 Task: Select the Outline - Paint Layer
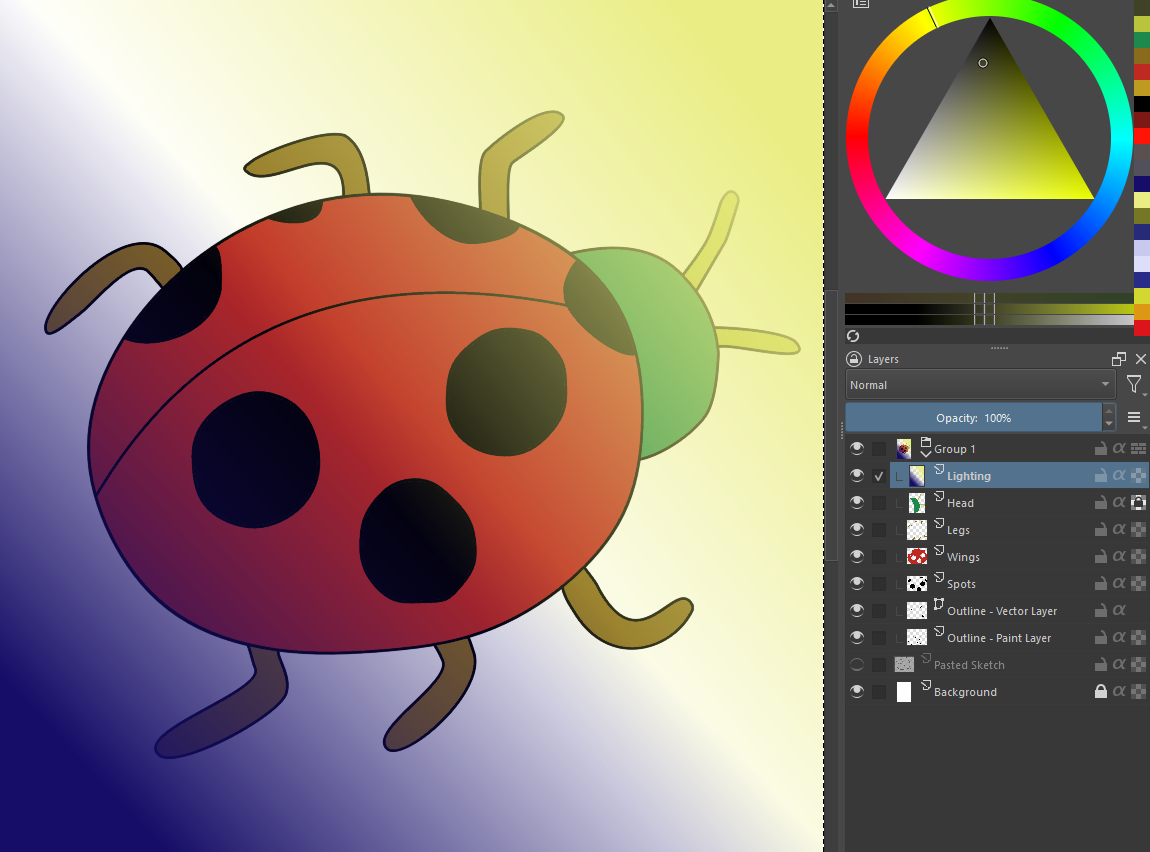(x=998, y=638)
